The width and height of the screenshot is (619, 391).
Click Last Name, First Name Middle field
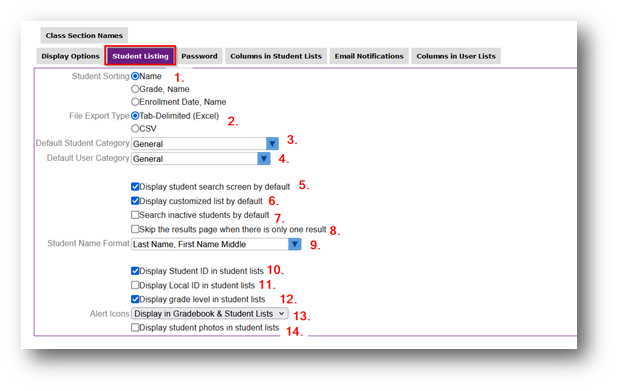[x=210, y=244]
